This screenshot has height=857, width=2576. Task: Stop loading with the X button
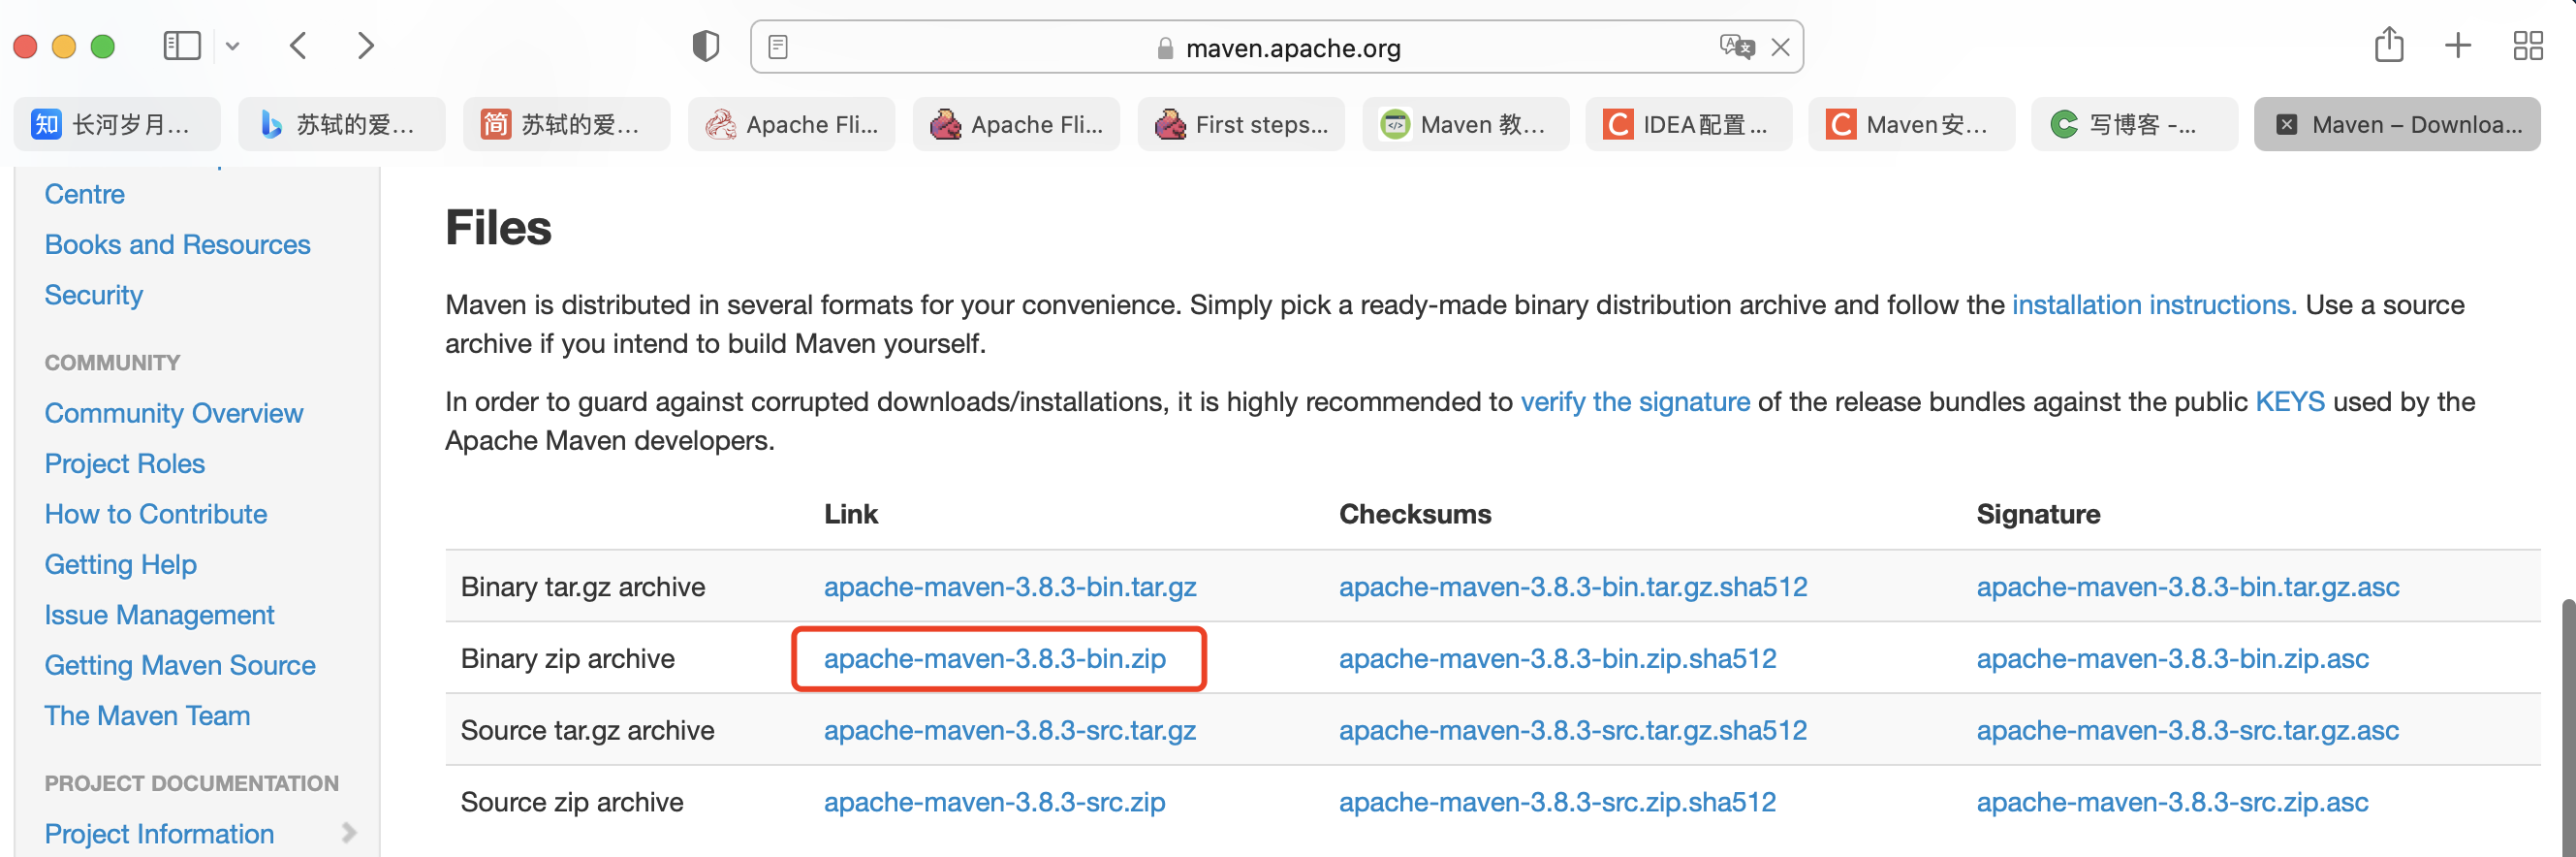click(x=1780, y=47)
